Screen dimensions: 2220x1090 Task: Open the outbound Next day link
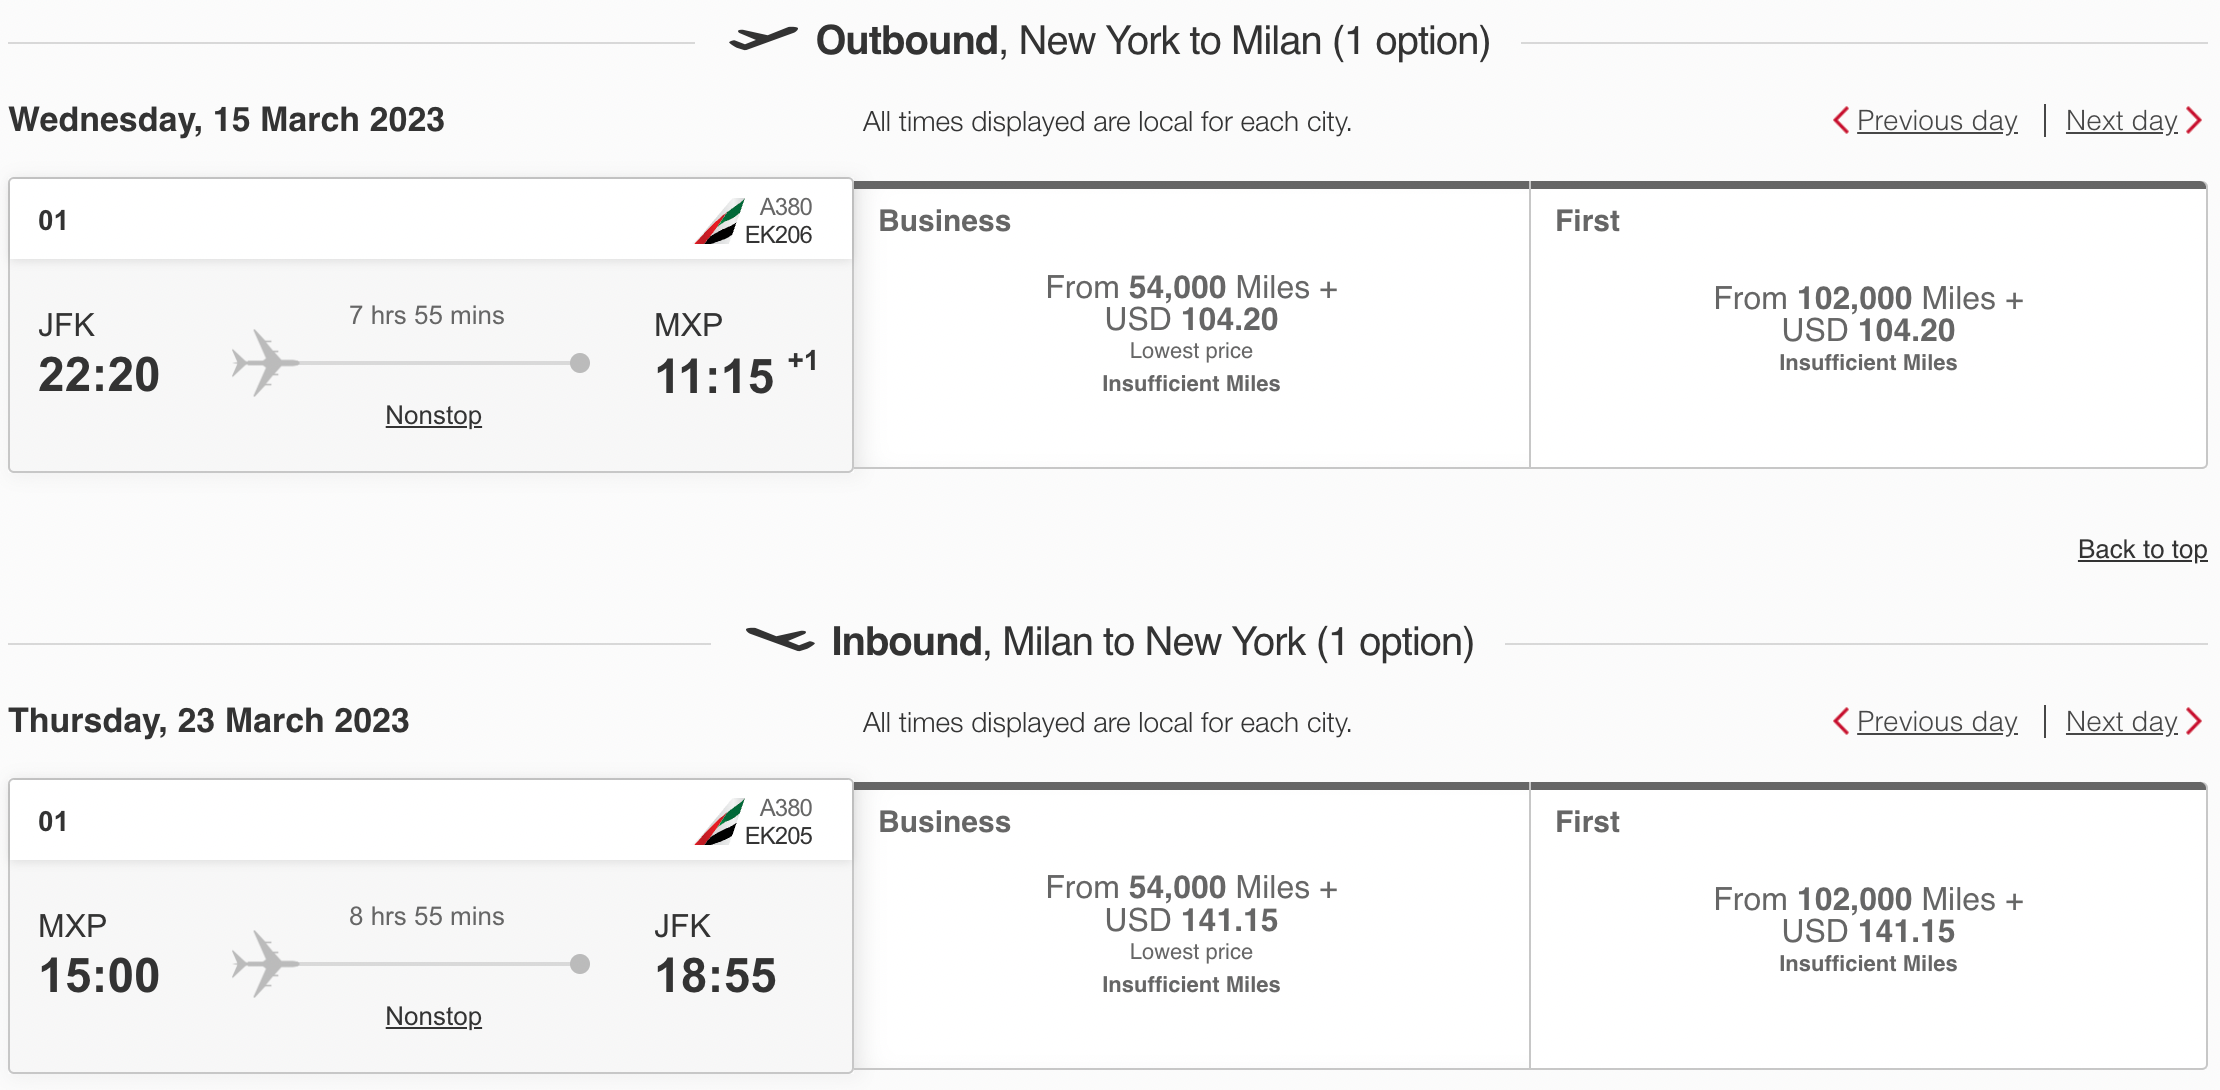[2121, 120]
